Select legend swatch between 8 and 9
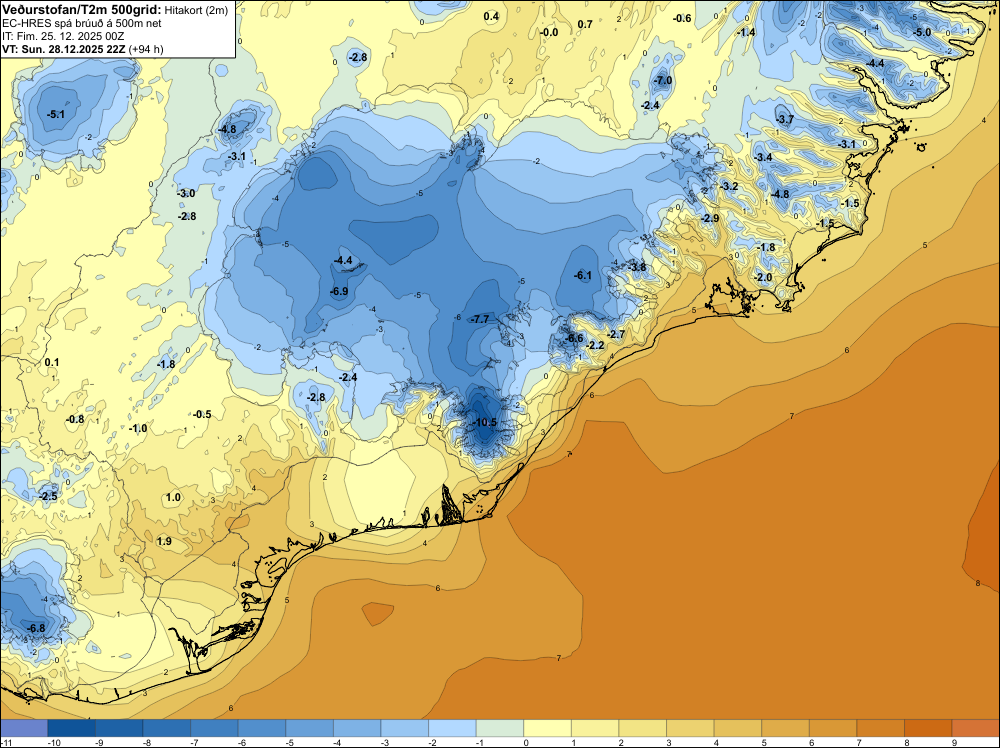The image size is (1000, 748). (928, 728)
